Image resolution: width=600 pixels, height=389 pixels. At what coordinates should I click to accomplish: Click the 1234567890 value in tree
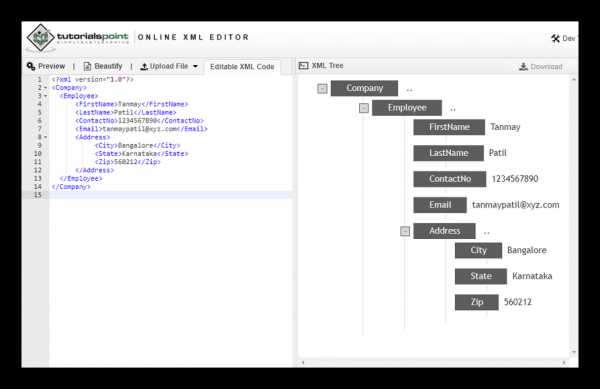[x=515, y=179]
